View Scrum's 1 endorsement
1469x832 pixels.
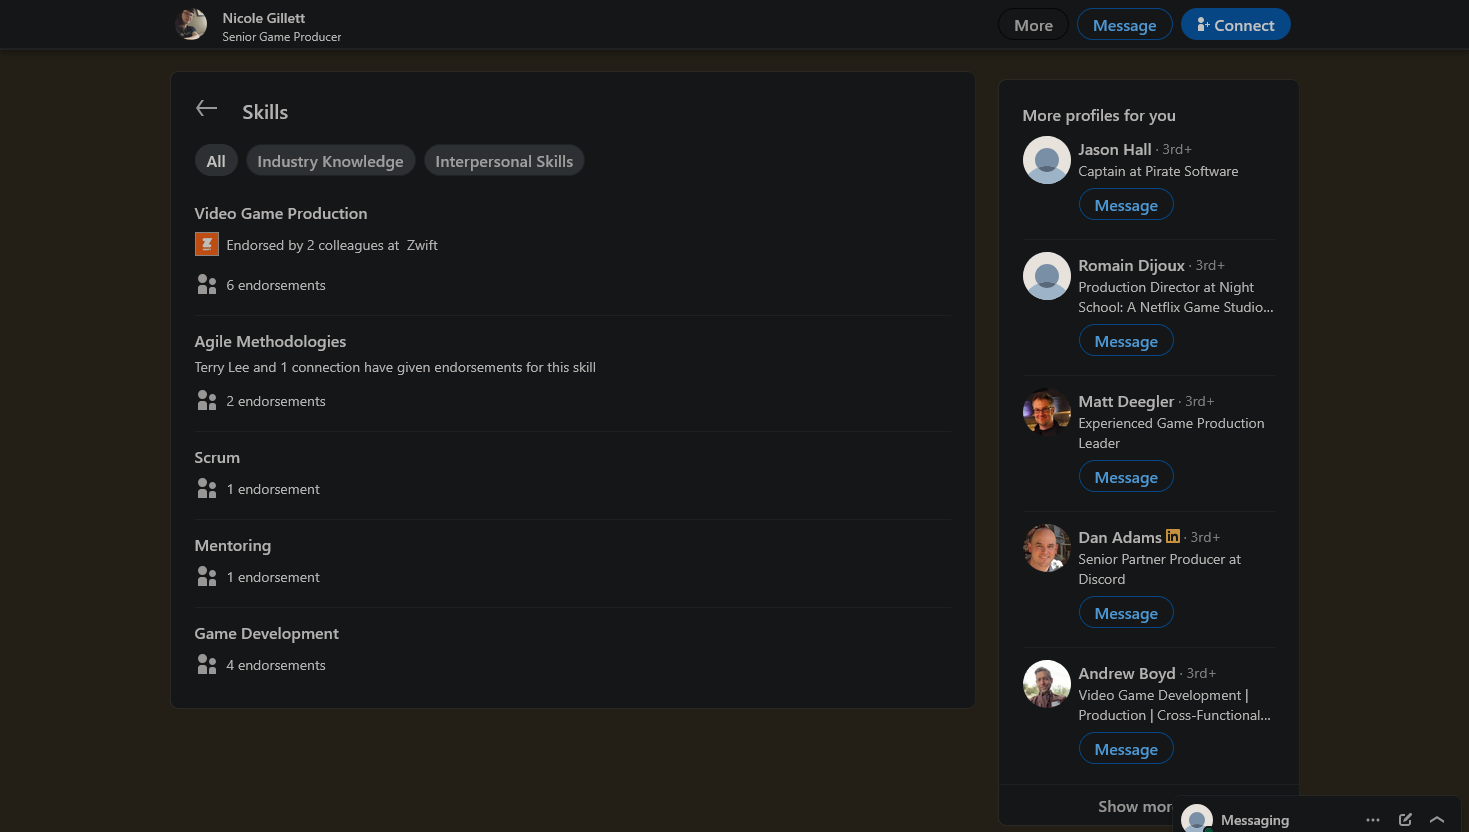point(273,489)
